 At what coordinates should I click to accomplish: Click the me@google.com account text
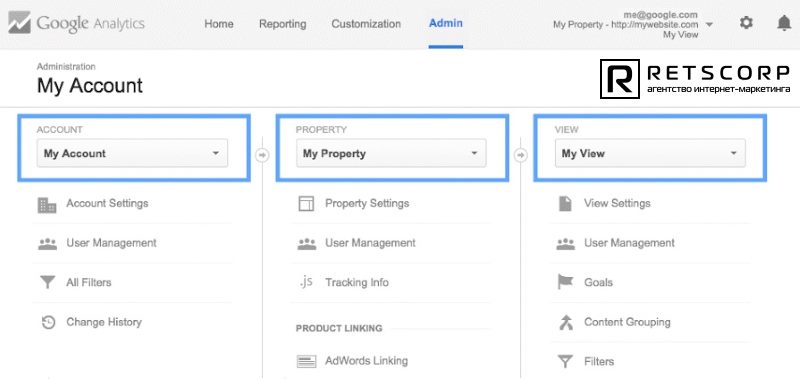pyautogui.click(x=660, y=15)
